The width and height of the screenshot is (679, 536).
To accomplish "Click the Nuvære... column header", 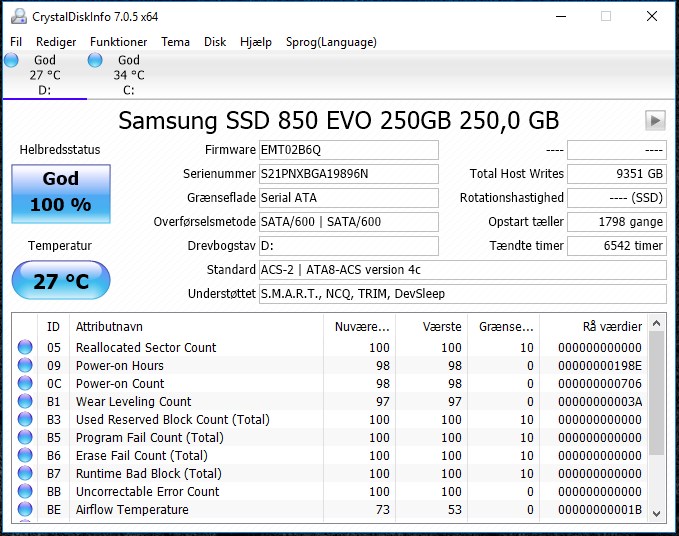I will [359, 326].
